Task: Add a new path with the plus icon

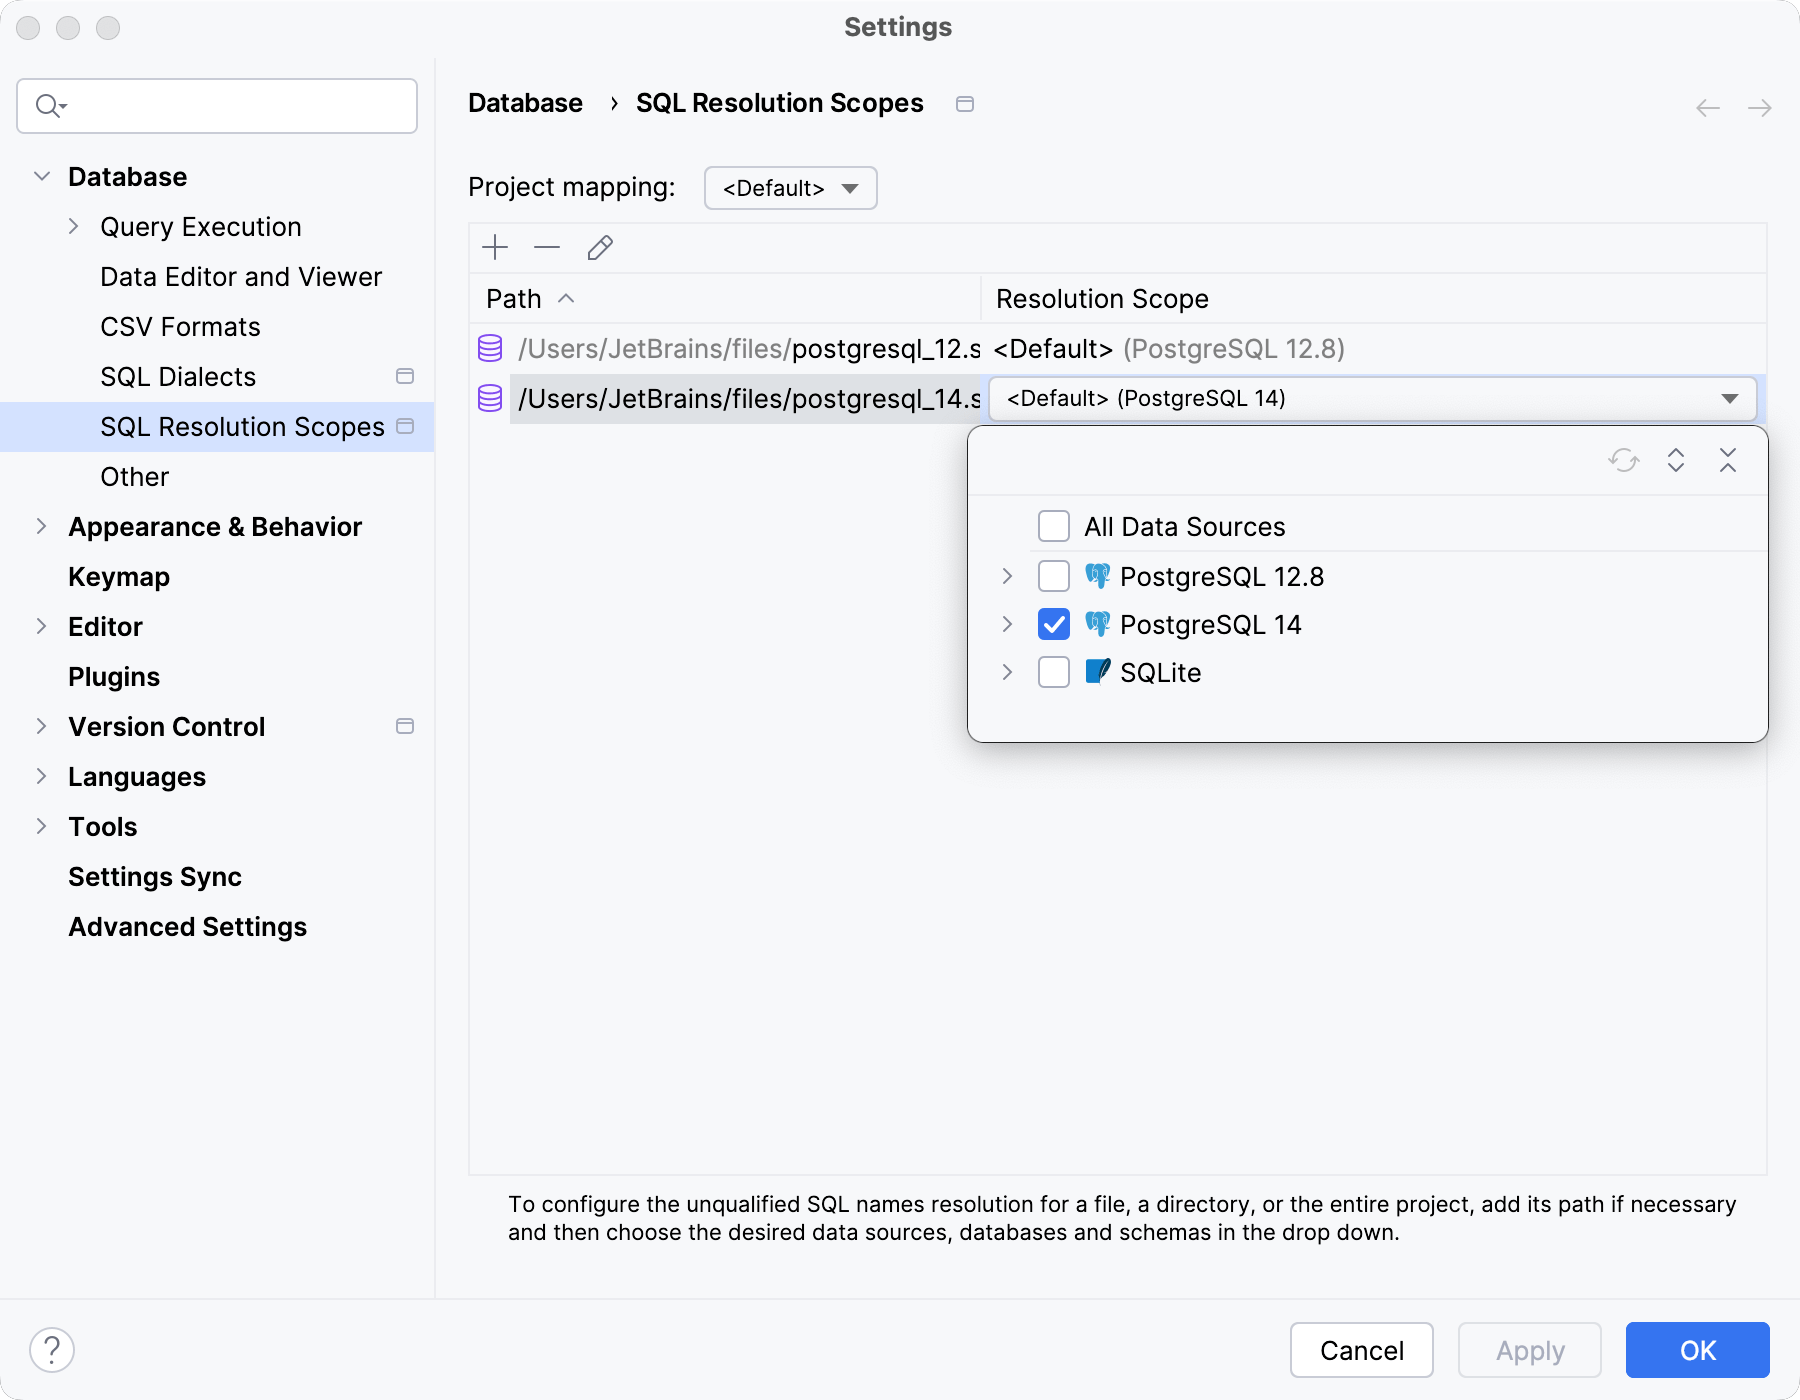Action: pyautogui.click(x=495, y=247)
